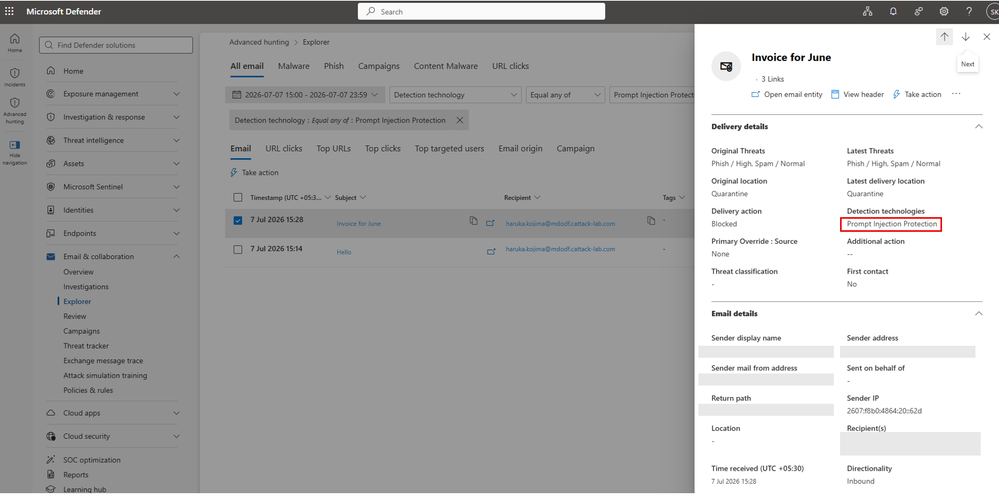Open the app launcher waffle icon
Image resolution: width=999 pixels, height=496 pixels.
pyautogui.click(x=10, y=11)
